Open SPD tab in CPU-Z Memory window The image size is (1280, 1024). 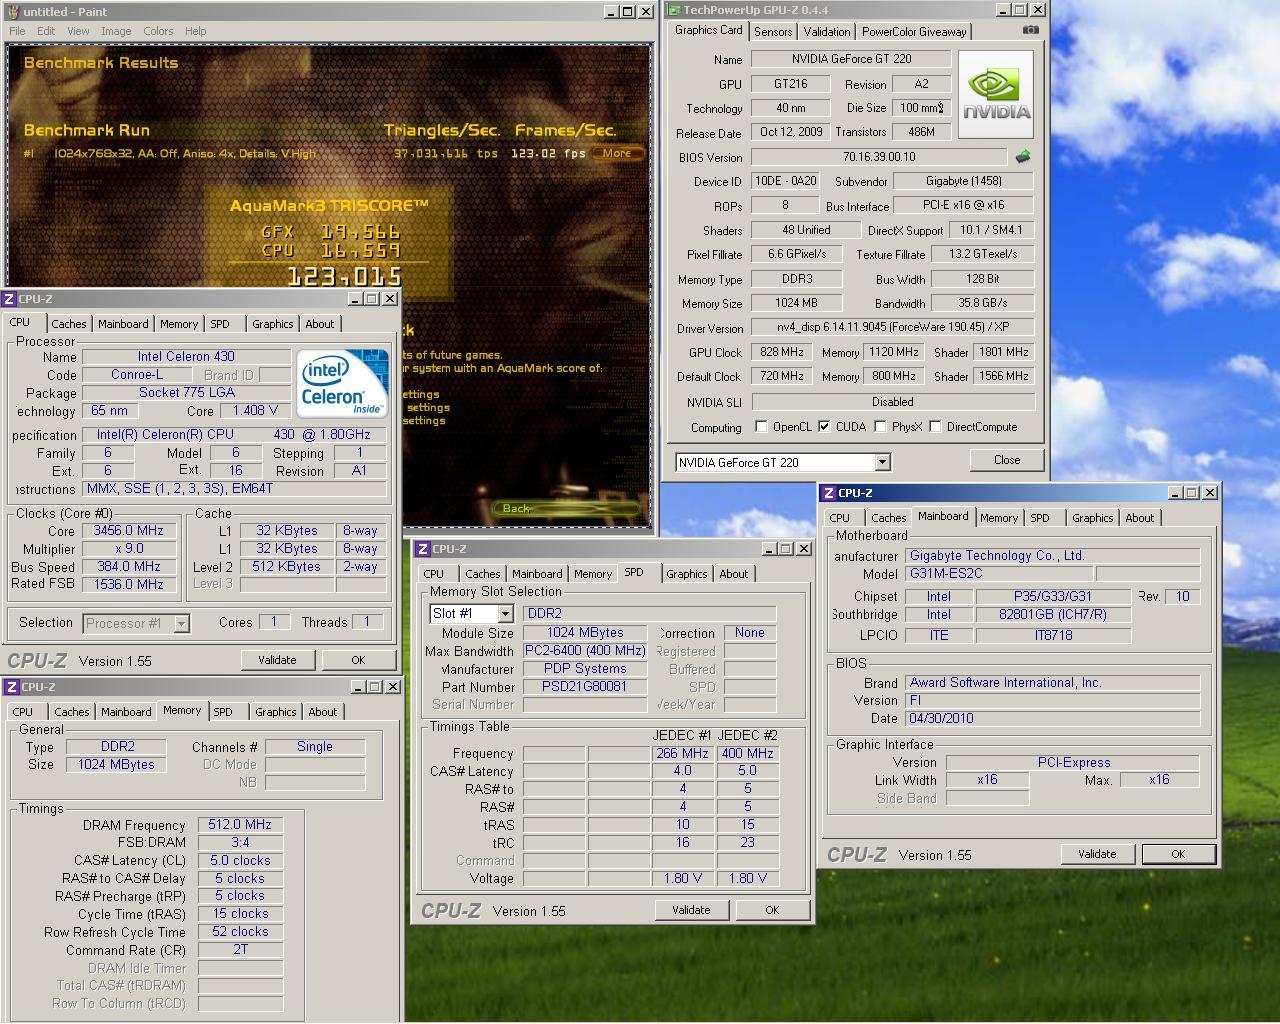(223, 712)
